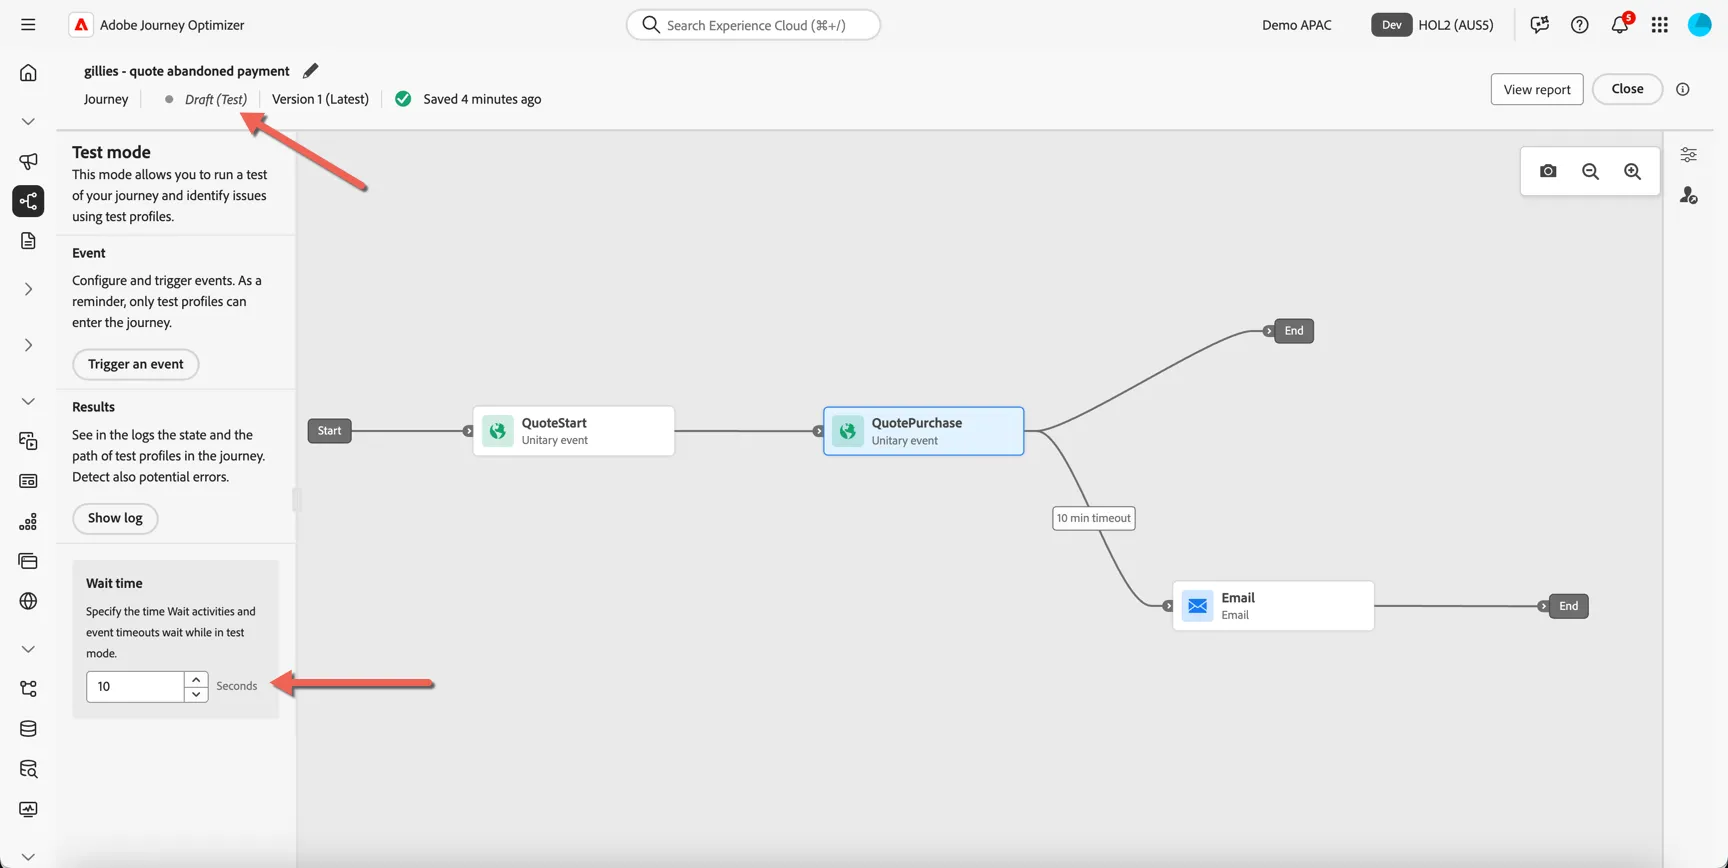
Task: Click the info icon beside Close
Action: 1683,89
